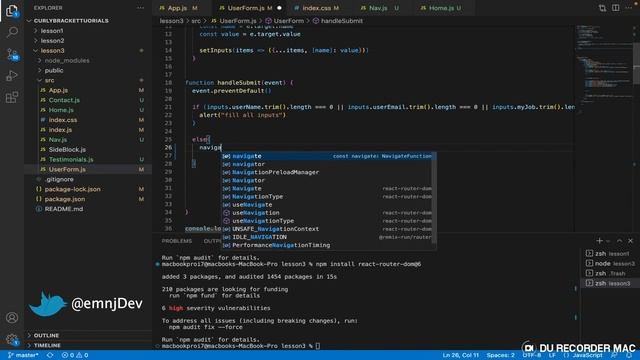The height and width of the screenshot is (360, 640).
Task: Open index.js in the explorer
Action: coord(60,130)
